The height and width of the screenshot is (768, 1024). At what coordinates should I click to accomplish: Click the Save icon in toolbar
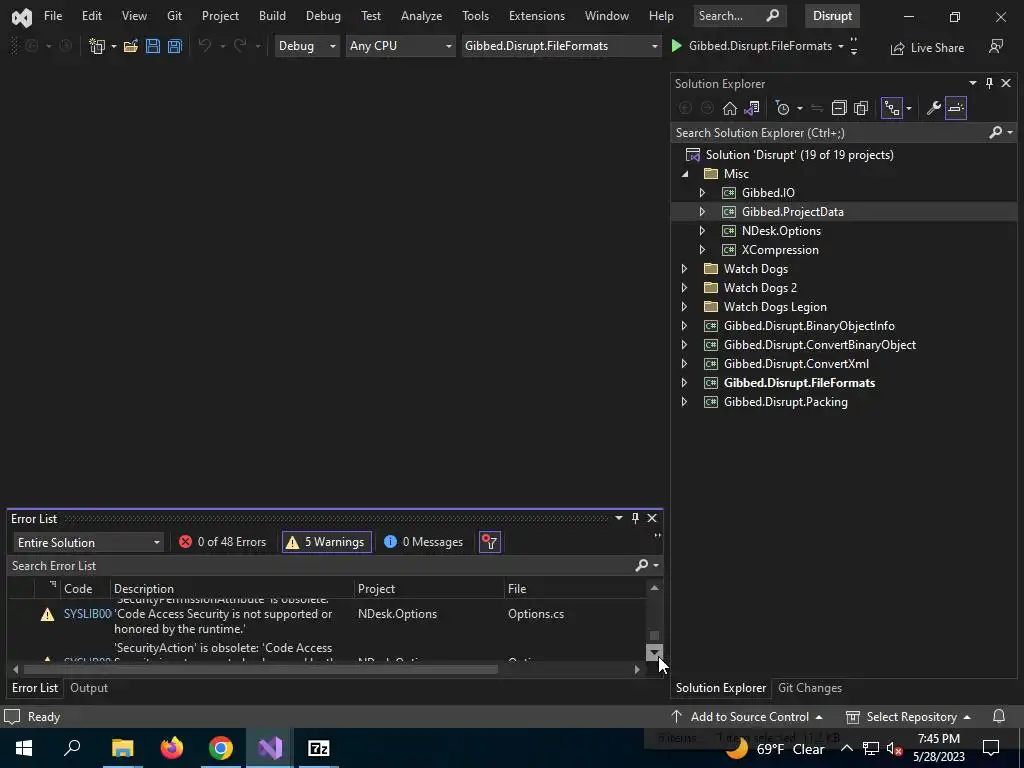tap(153, 46)
